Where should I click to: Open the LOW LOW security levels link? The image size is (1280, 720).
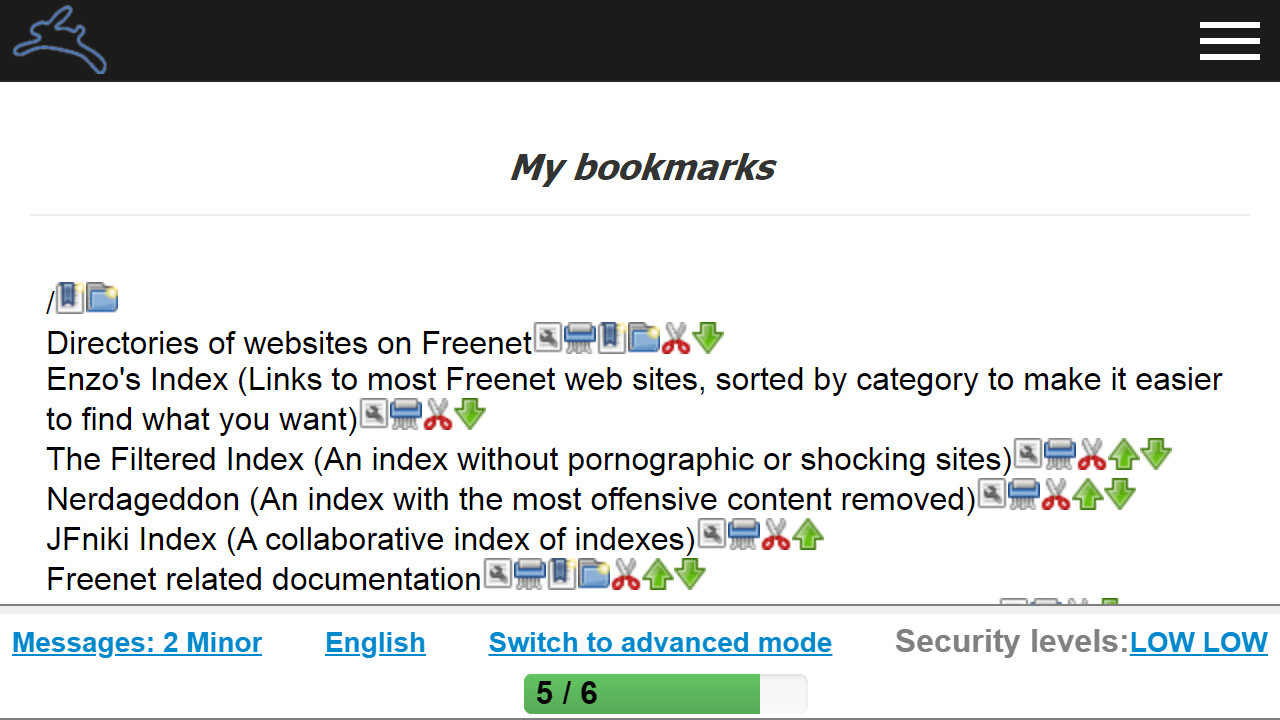click(1199, 642)
